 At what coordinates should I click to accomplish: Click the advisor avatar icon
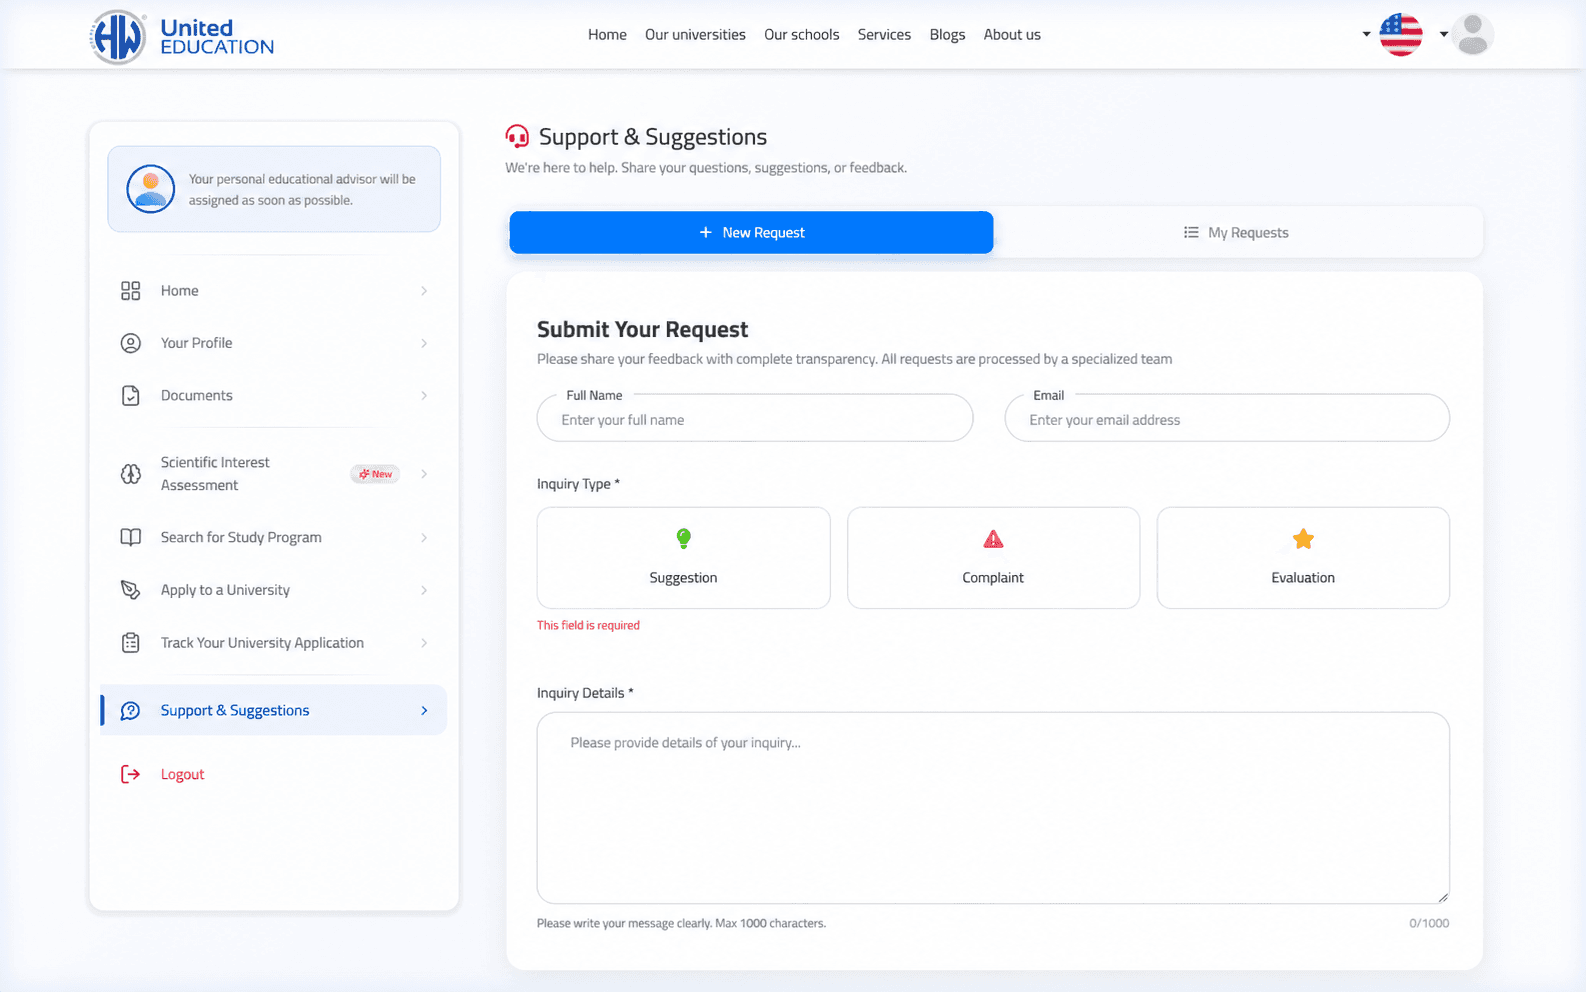point(151,189)
